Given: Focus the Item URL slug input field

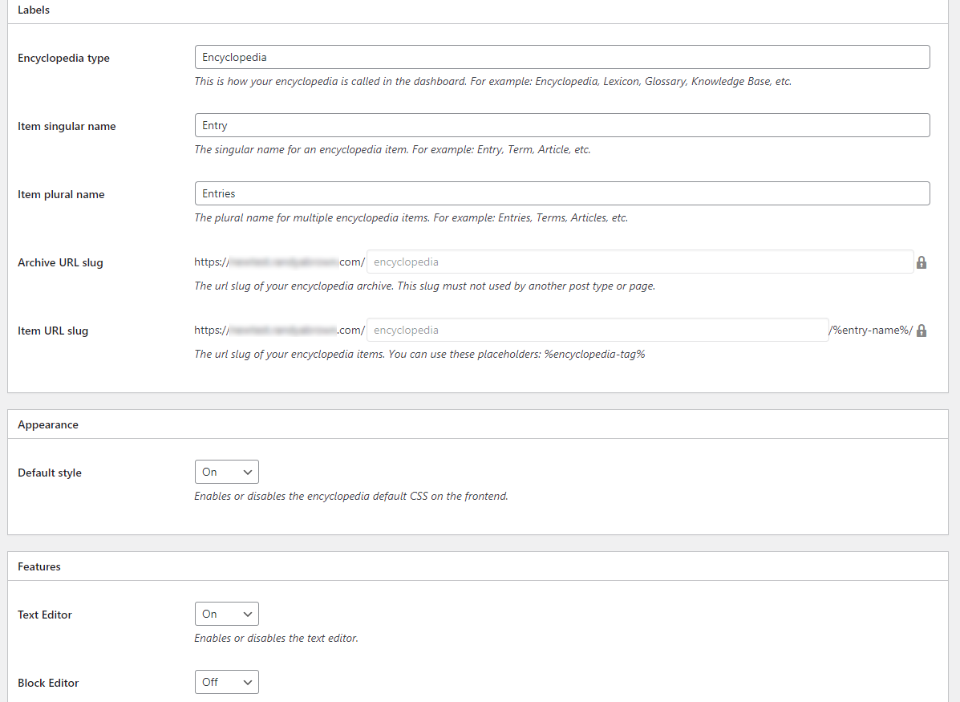Looking at the screenshot, I should tap(597, 330).
